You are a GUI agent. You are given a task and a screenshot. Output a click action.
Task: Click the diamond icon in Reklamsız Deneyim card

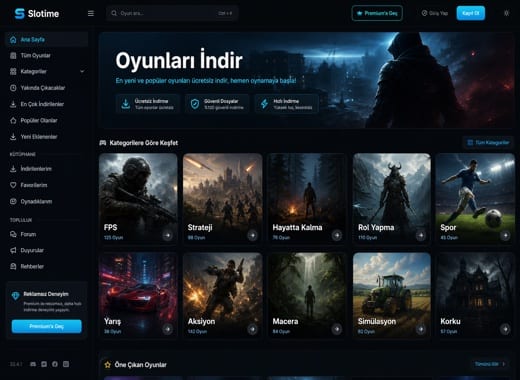tap(15, 296)
